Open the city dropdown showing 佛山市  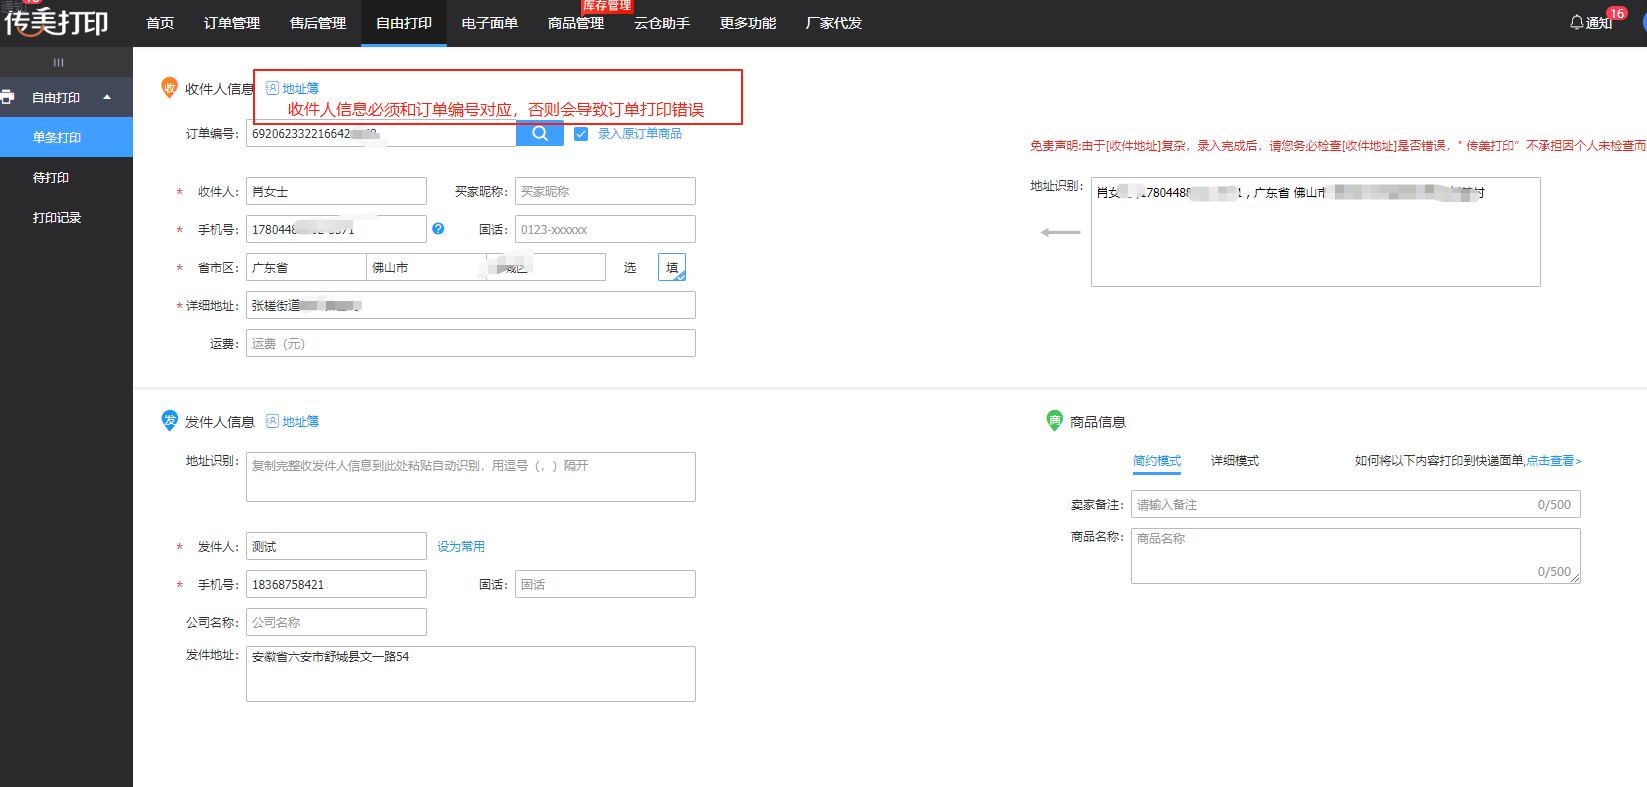426,267
